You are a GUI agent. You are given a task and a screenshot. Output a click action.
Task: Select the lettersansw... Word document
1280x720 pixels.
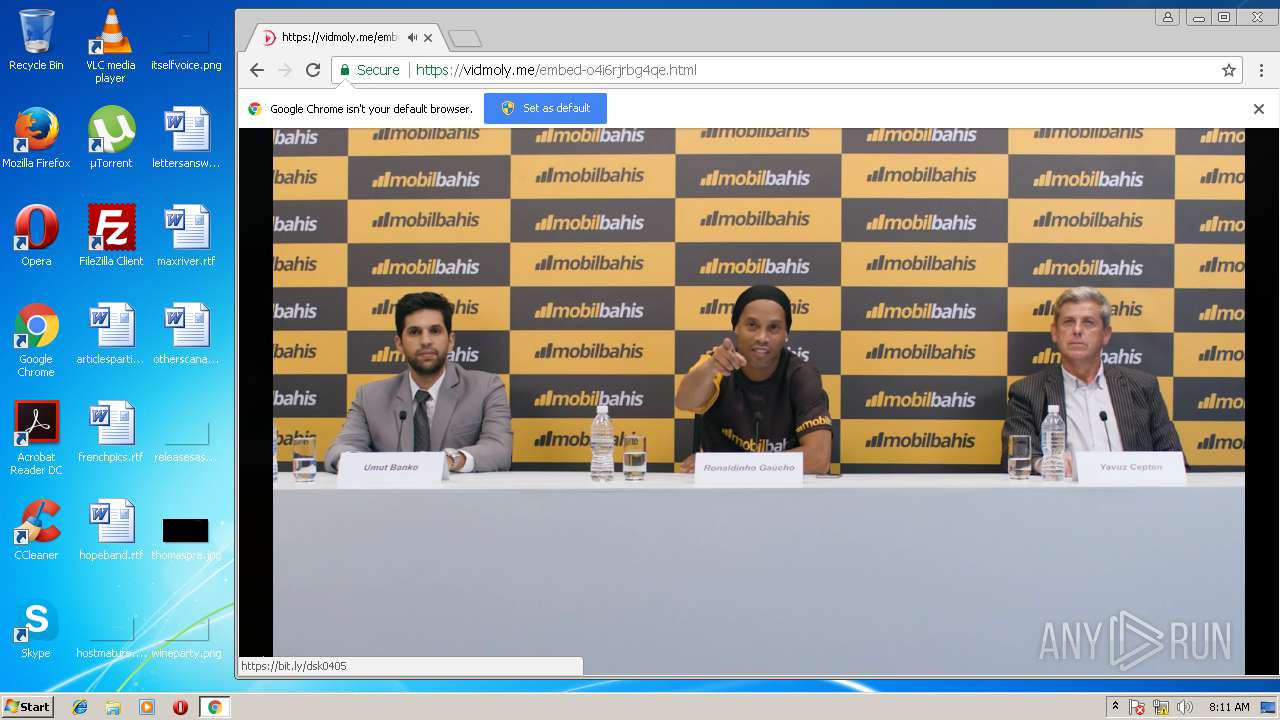tap(186, 137)
